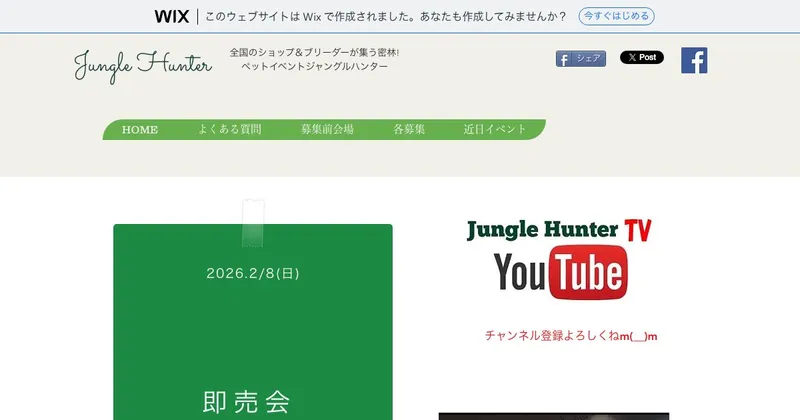Open the よくある質問 menu item
The height and width of the screenshot is (420, 800).
coord(230,129)
